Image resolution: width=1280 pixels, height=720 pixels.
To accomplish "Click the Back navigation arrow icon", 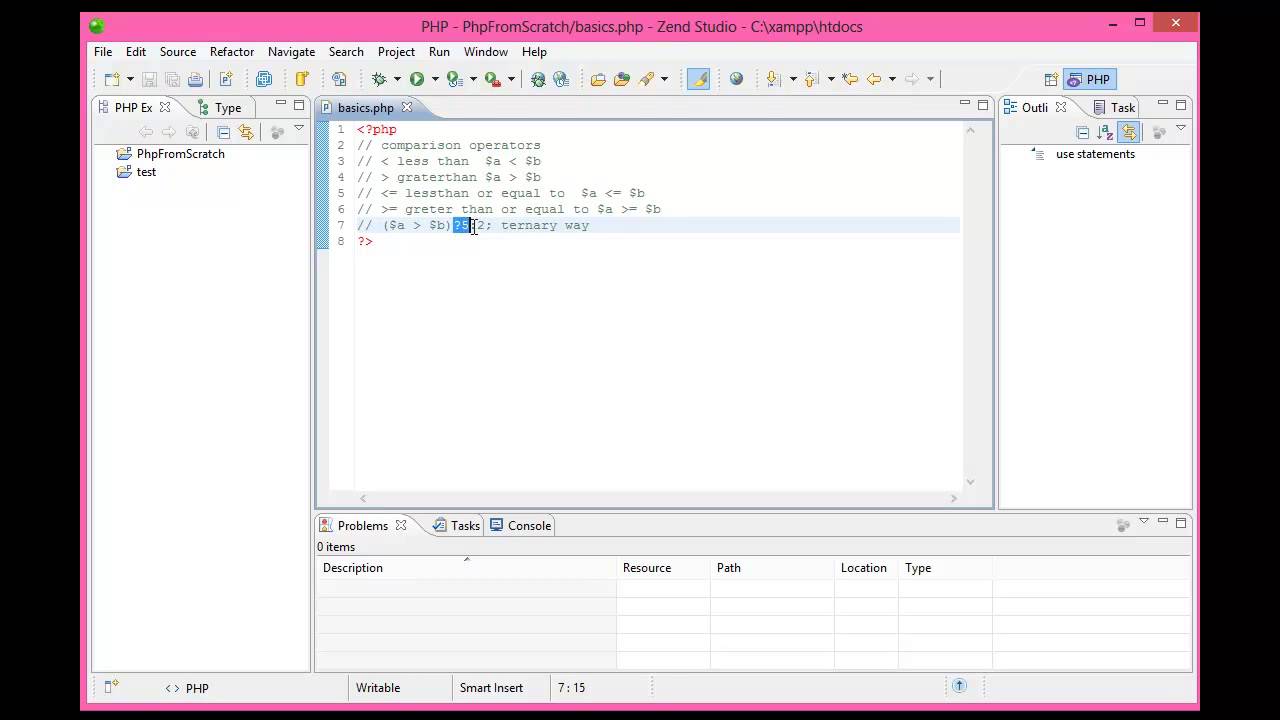I will click(x=874, y=79).
